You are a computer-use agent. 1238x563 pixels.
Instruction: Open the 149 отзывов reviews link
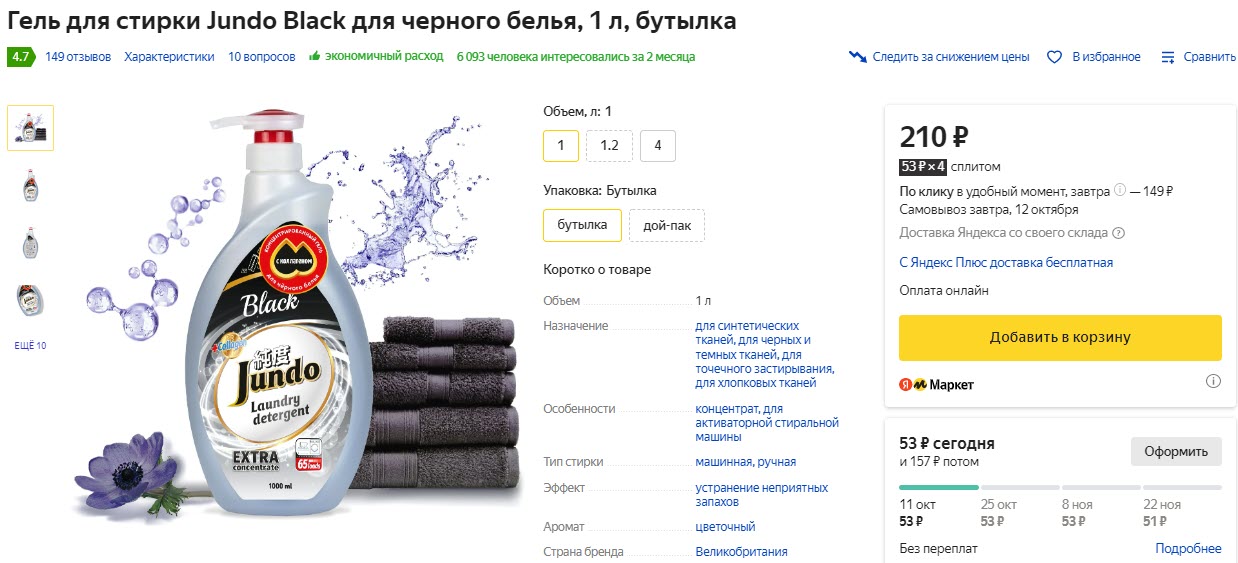tap(78, 57)
